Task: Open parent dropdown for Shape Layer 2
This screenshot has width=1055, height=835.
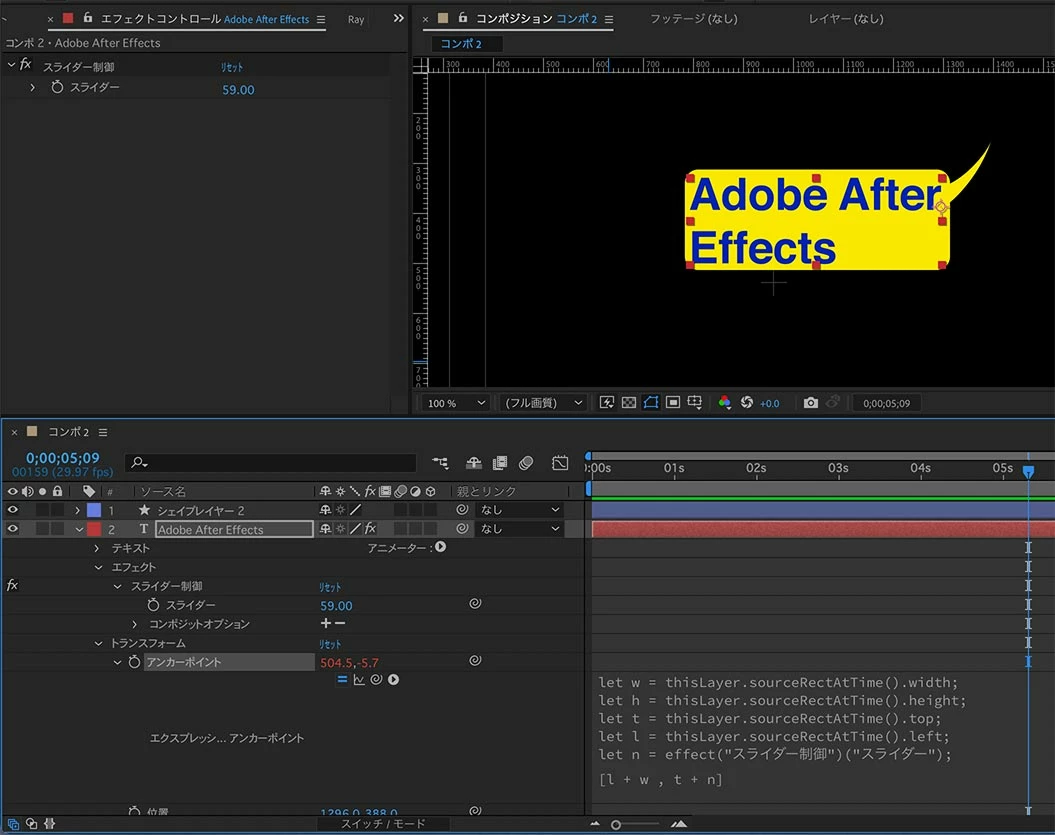Action: point(519,510)
